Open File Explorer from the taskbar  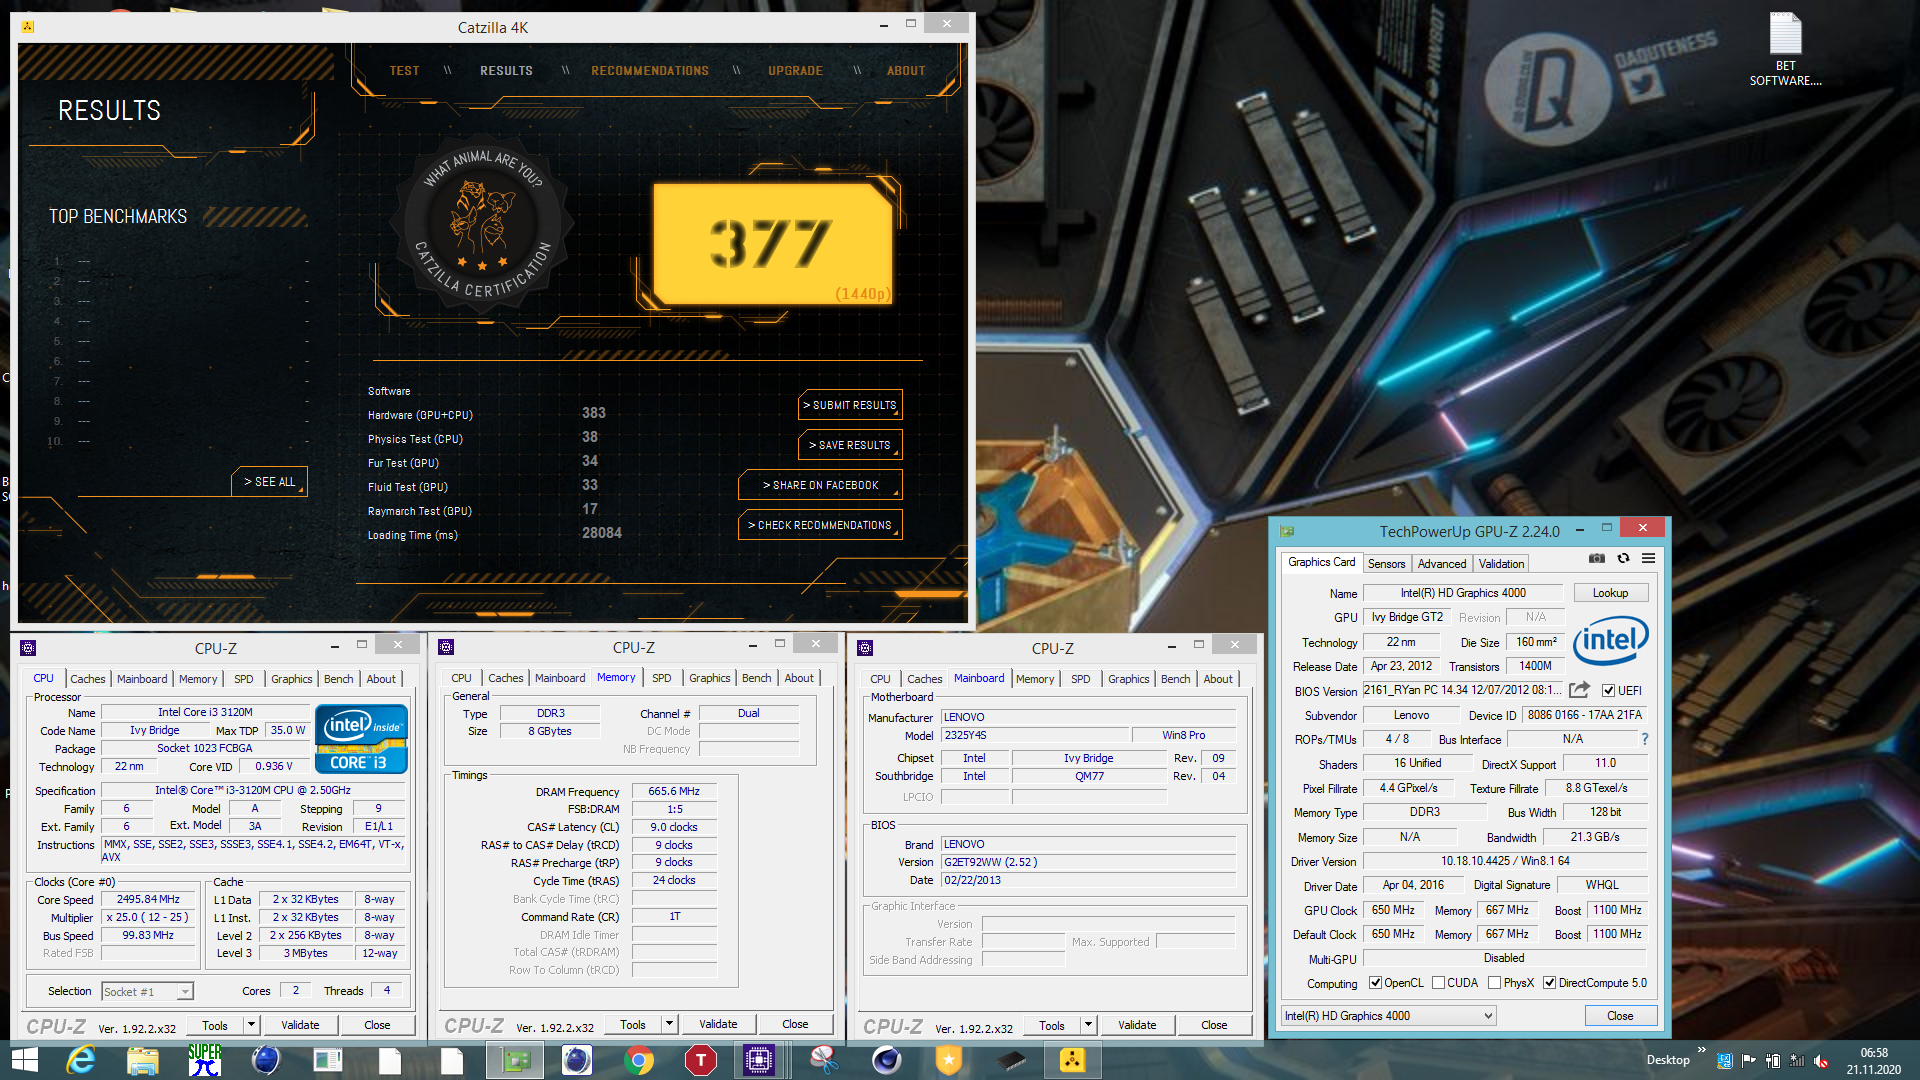coord(142,1060)
